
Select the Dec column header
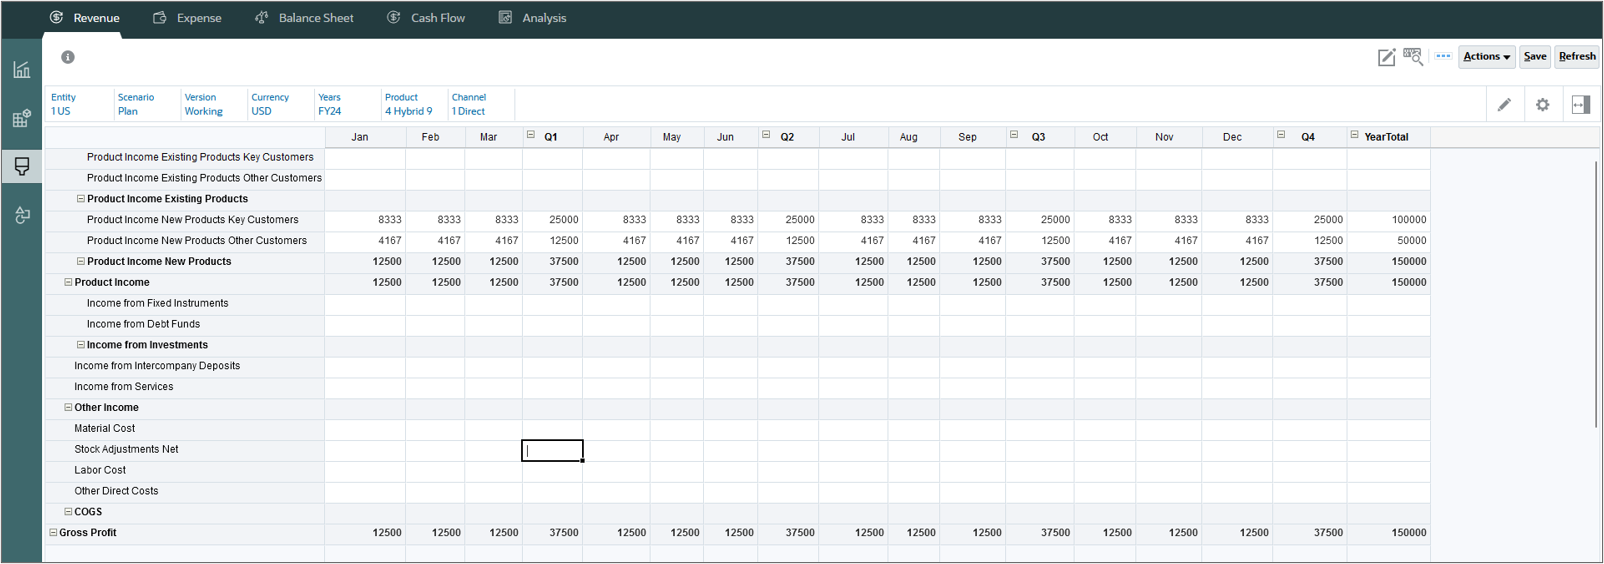[x=1236, y=137]
